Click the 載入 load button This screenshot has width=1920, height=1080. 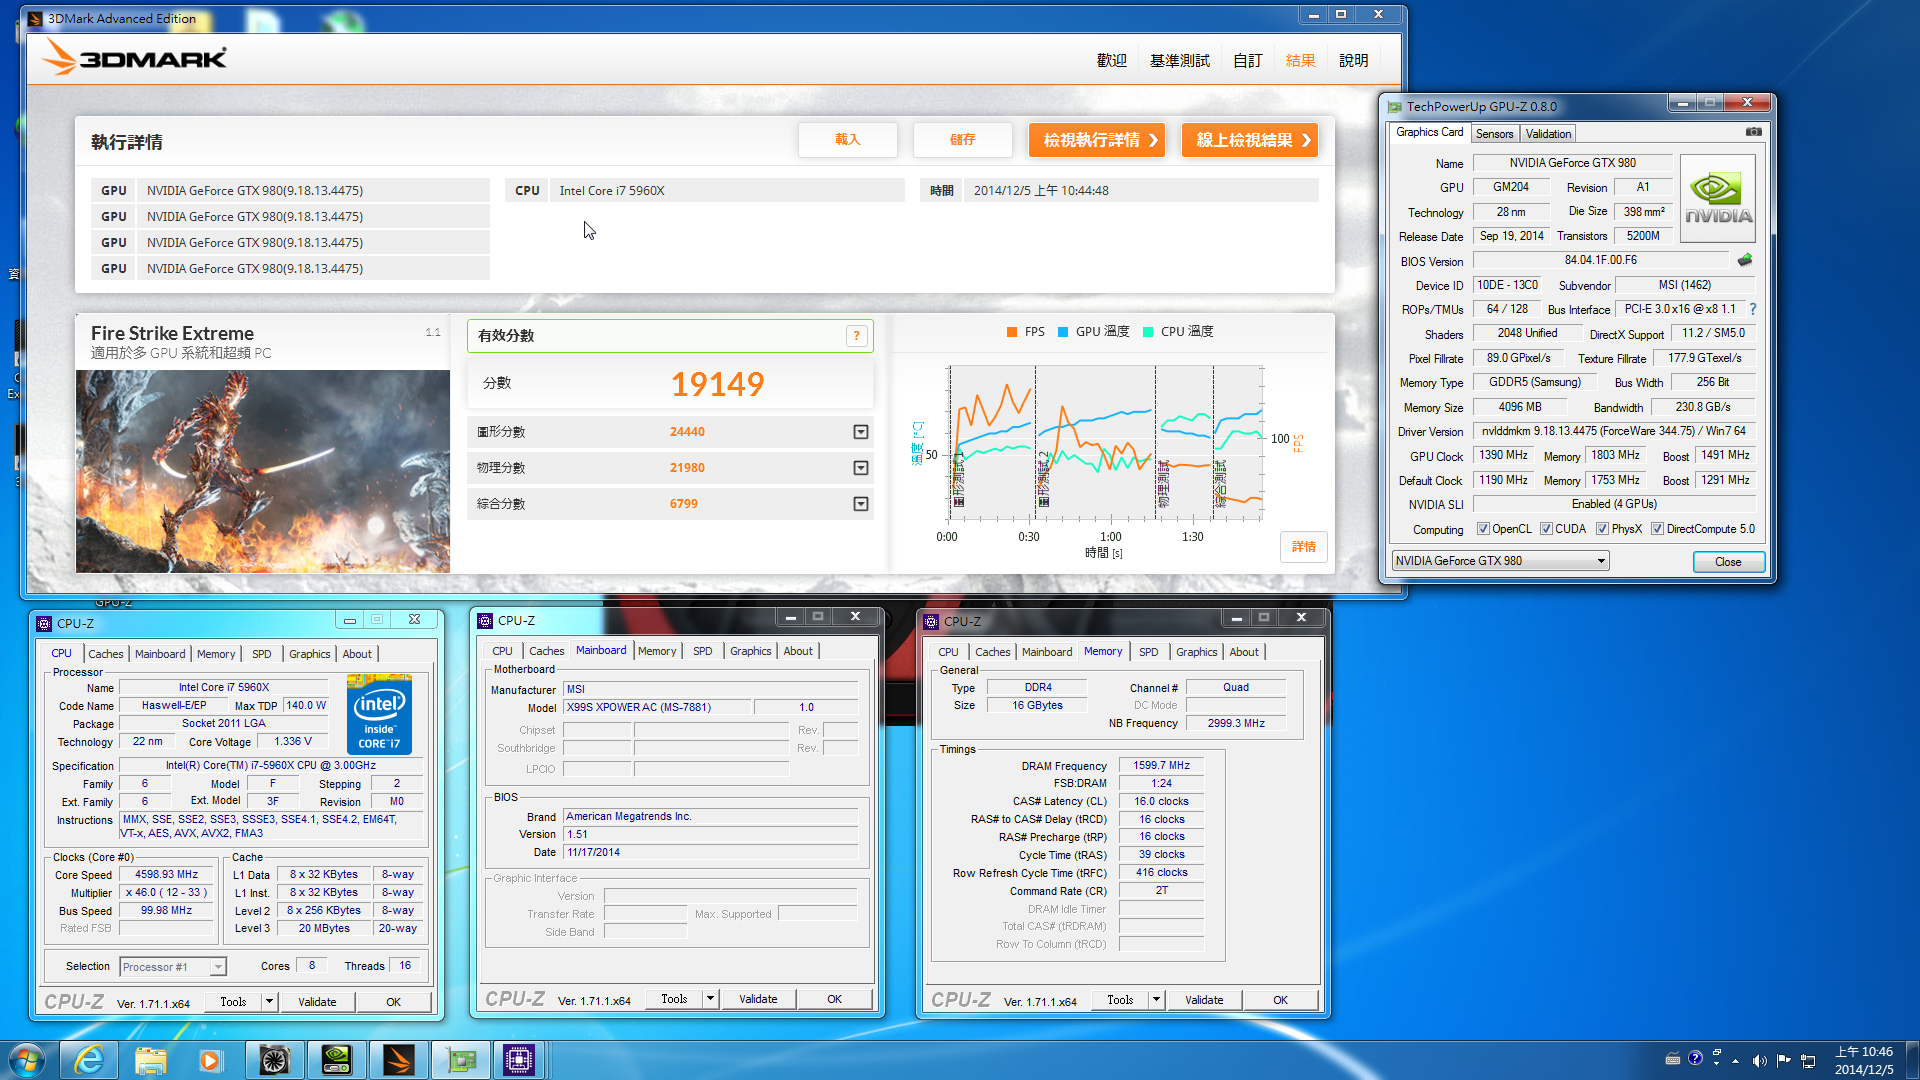tap(847, 140)
